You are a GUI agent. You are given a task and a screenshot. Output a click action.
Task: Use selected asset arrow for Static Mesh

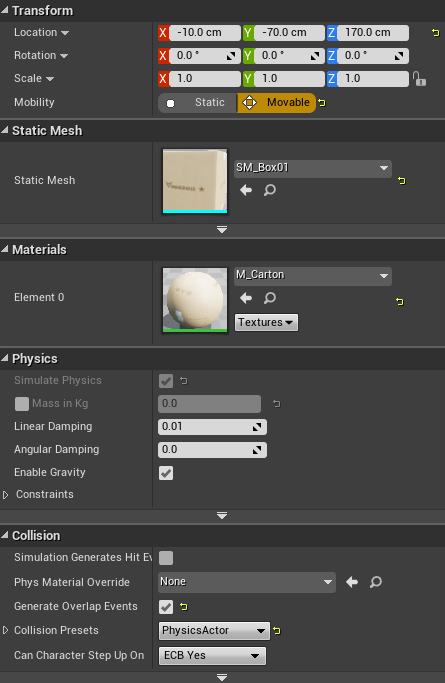click(x=246, y=190)
